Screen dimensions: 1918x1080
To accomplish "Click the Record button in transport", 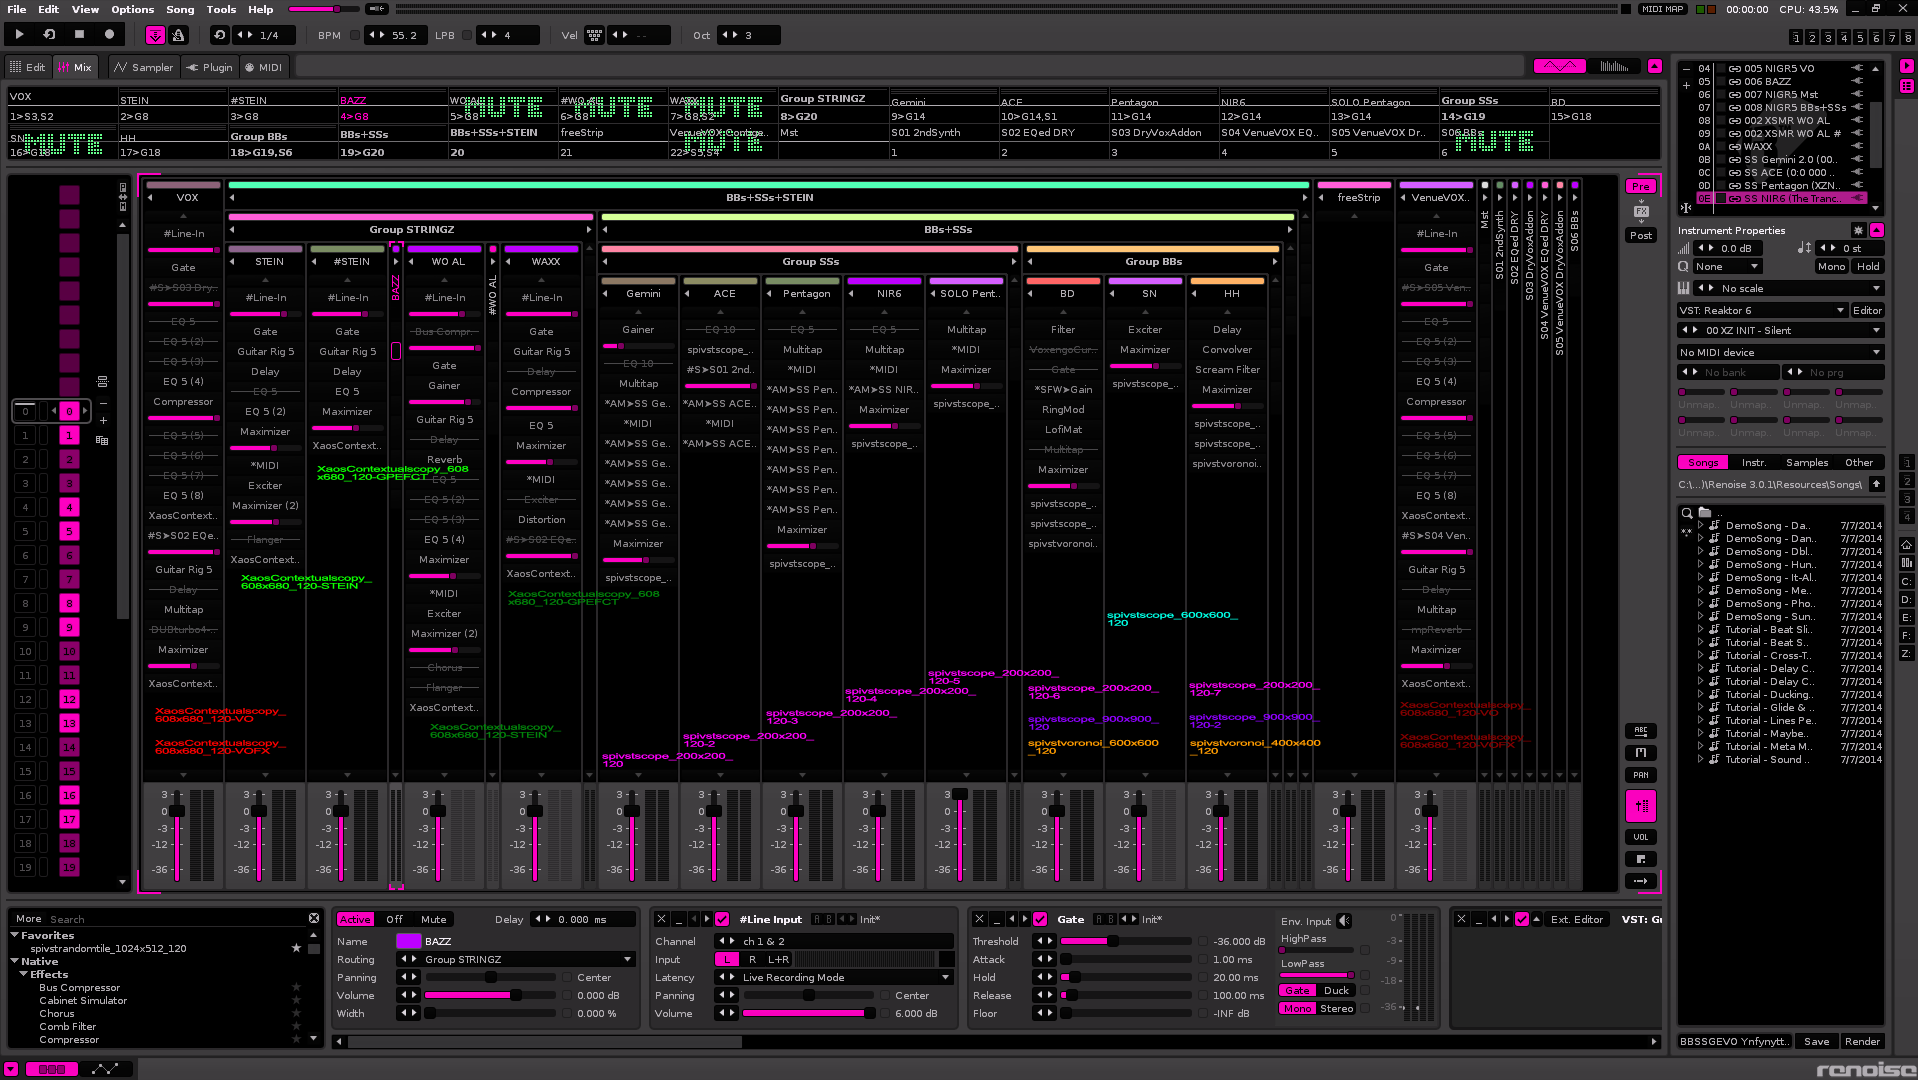I will pyautogui.click(x=109, y=35).
